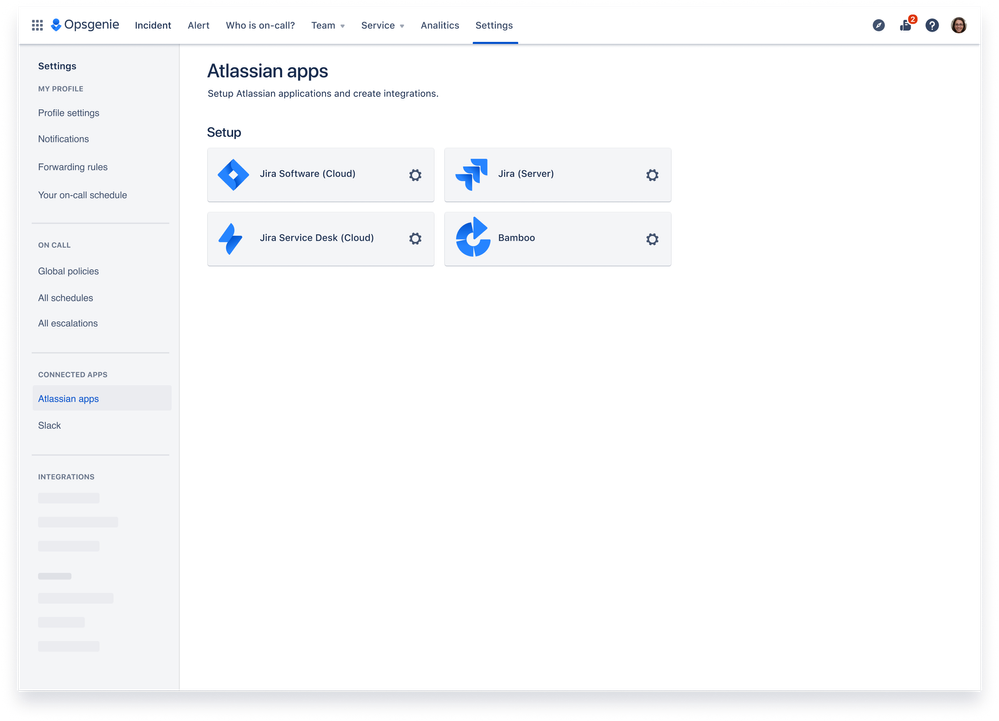
Task: Click the Setup section heading
Action: point(224,132)
